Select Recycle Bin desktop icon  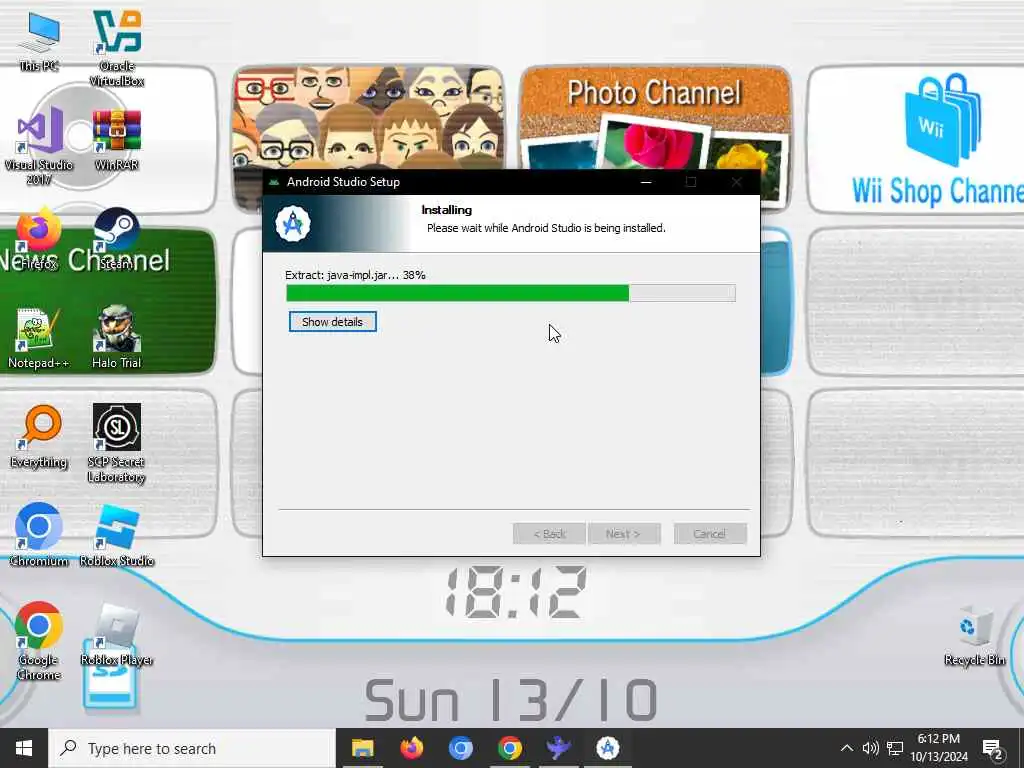[974, 635]
